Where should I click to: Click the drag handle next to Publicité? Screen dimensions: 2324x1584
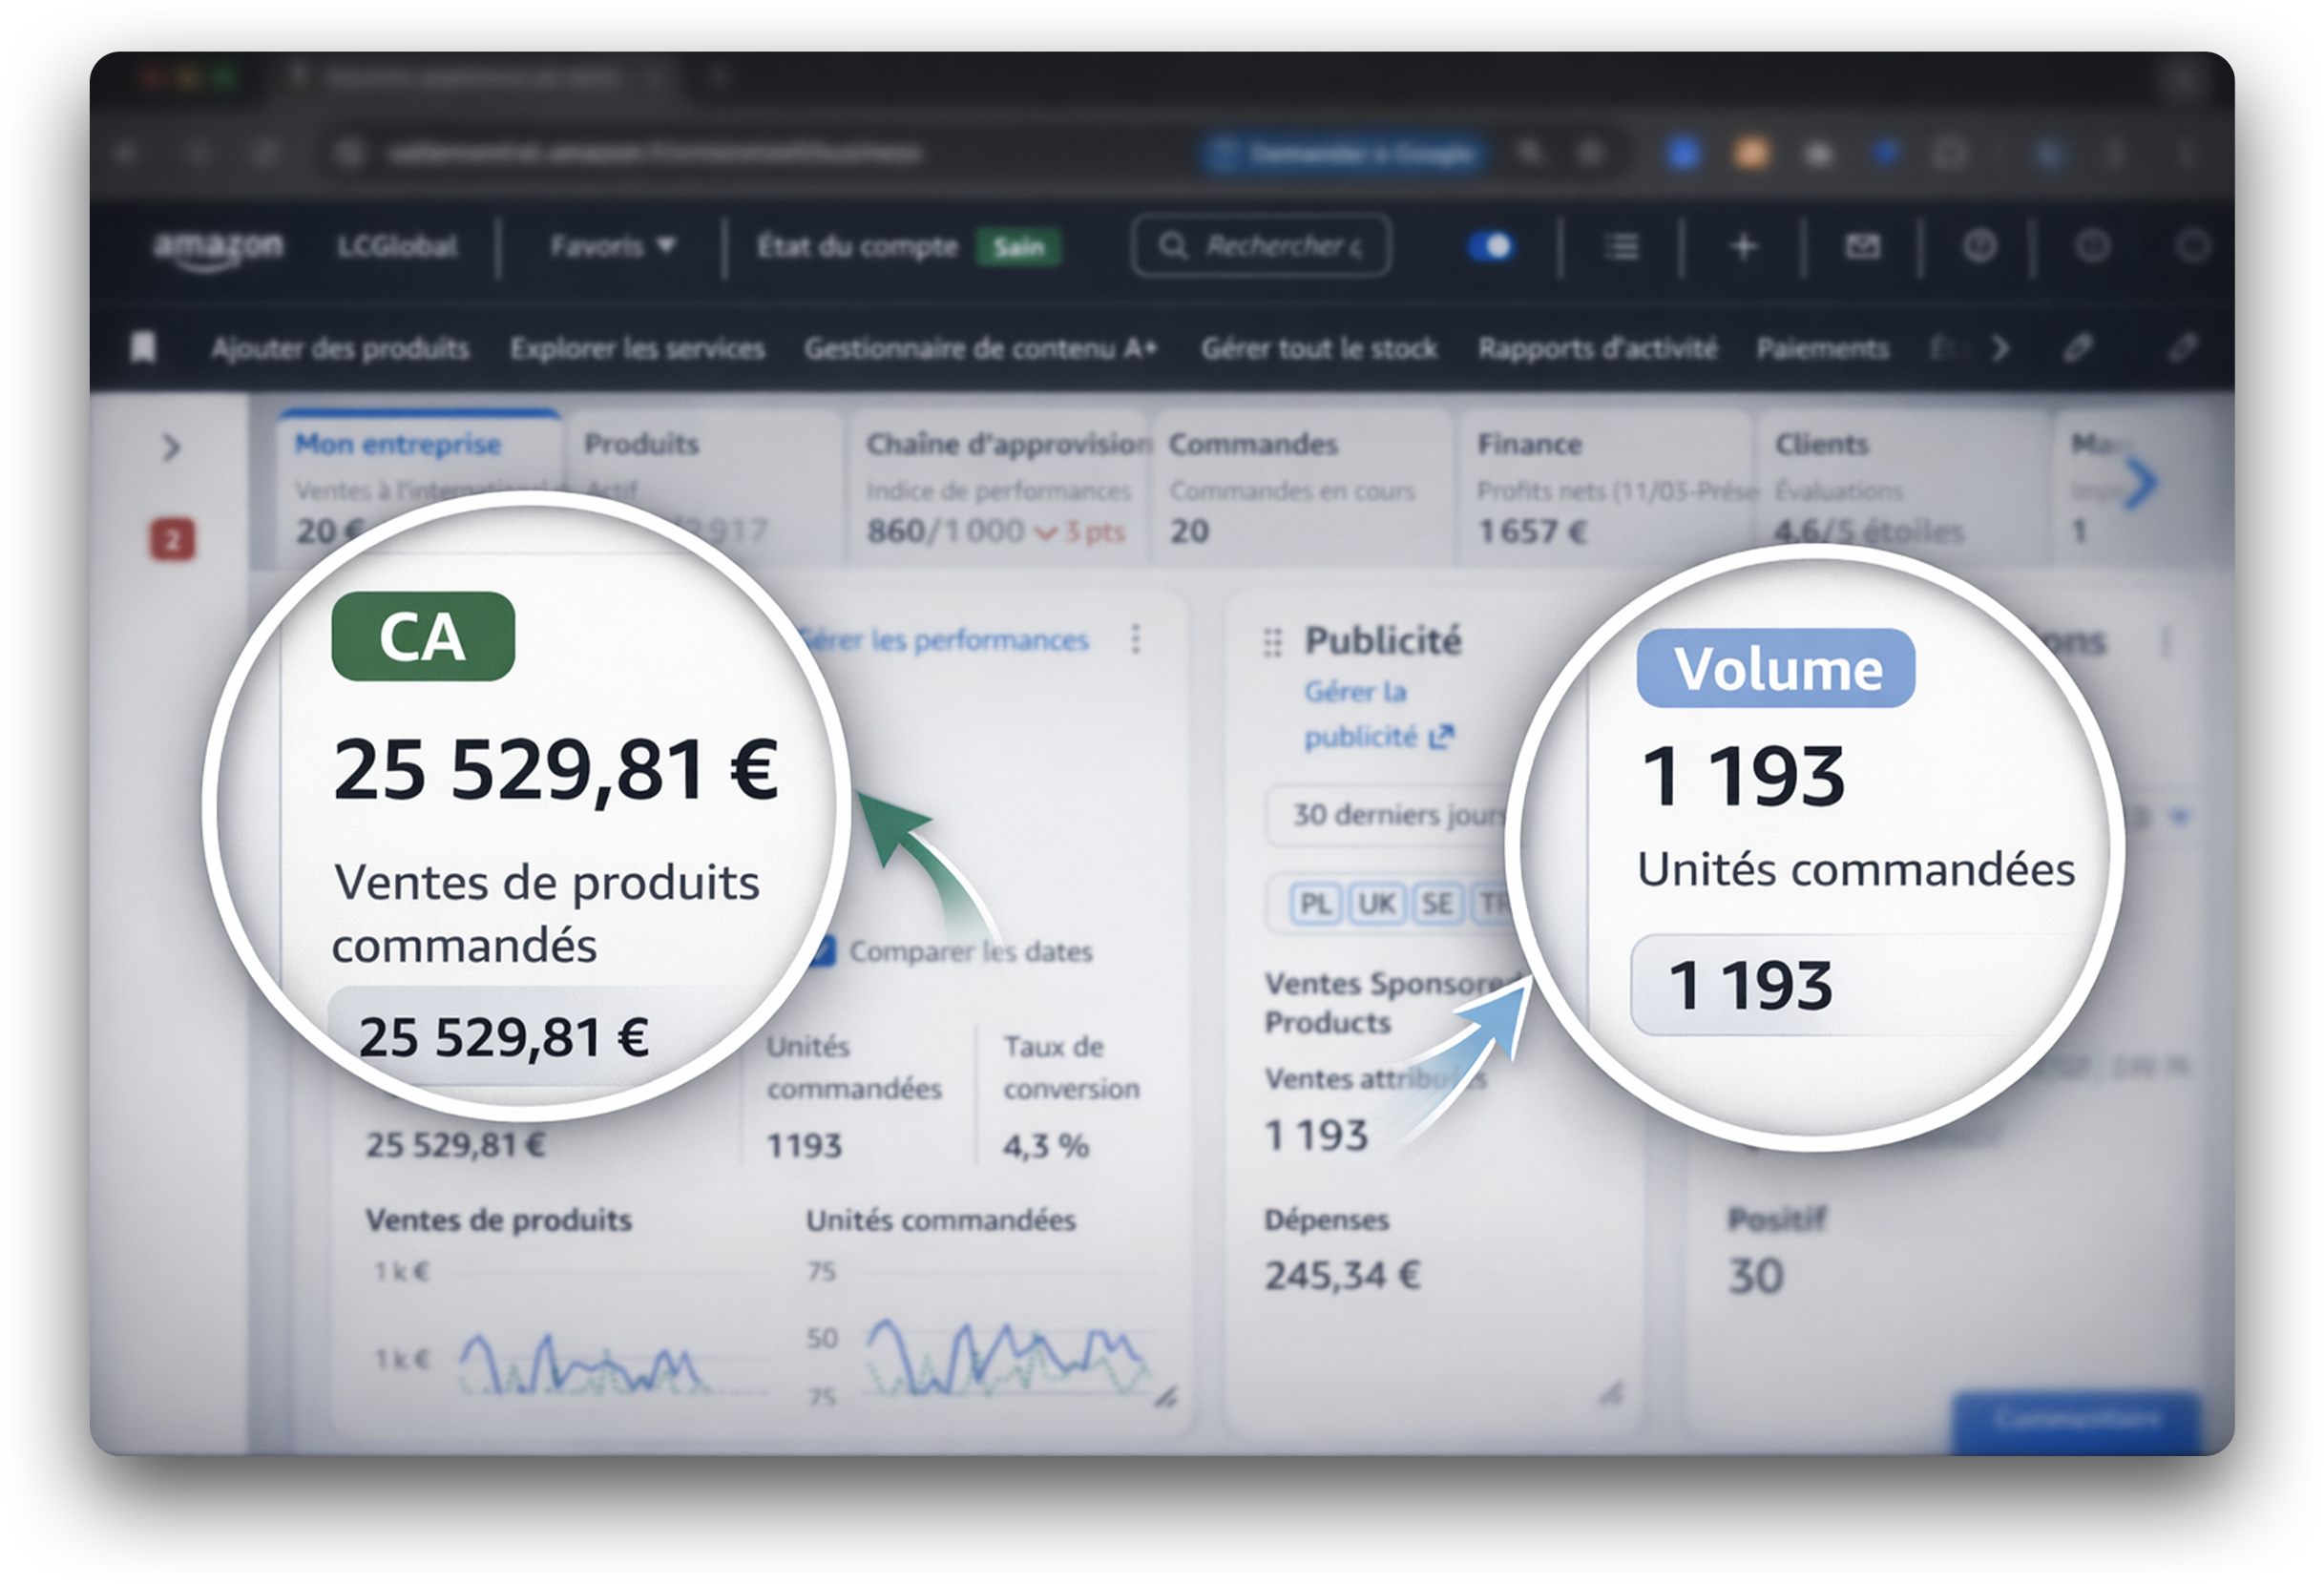[1272, 642]
